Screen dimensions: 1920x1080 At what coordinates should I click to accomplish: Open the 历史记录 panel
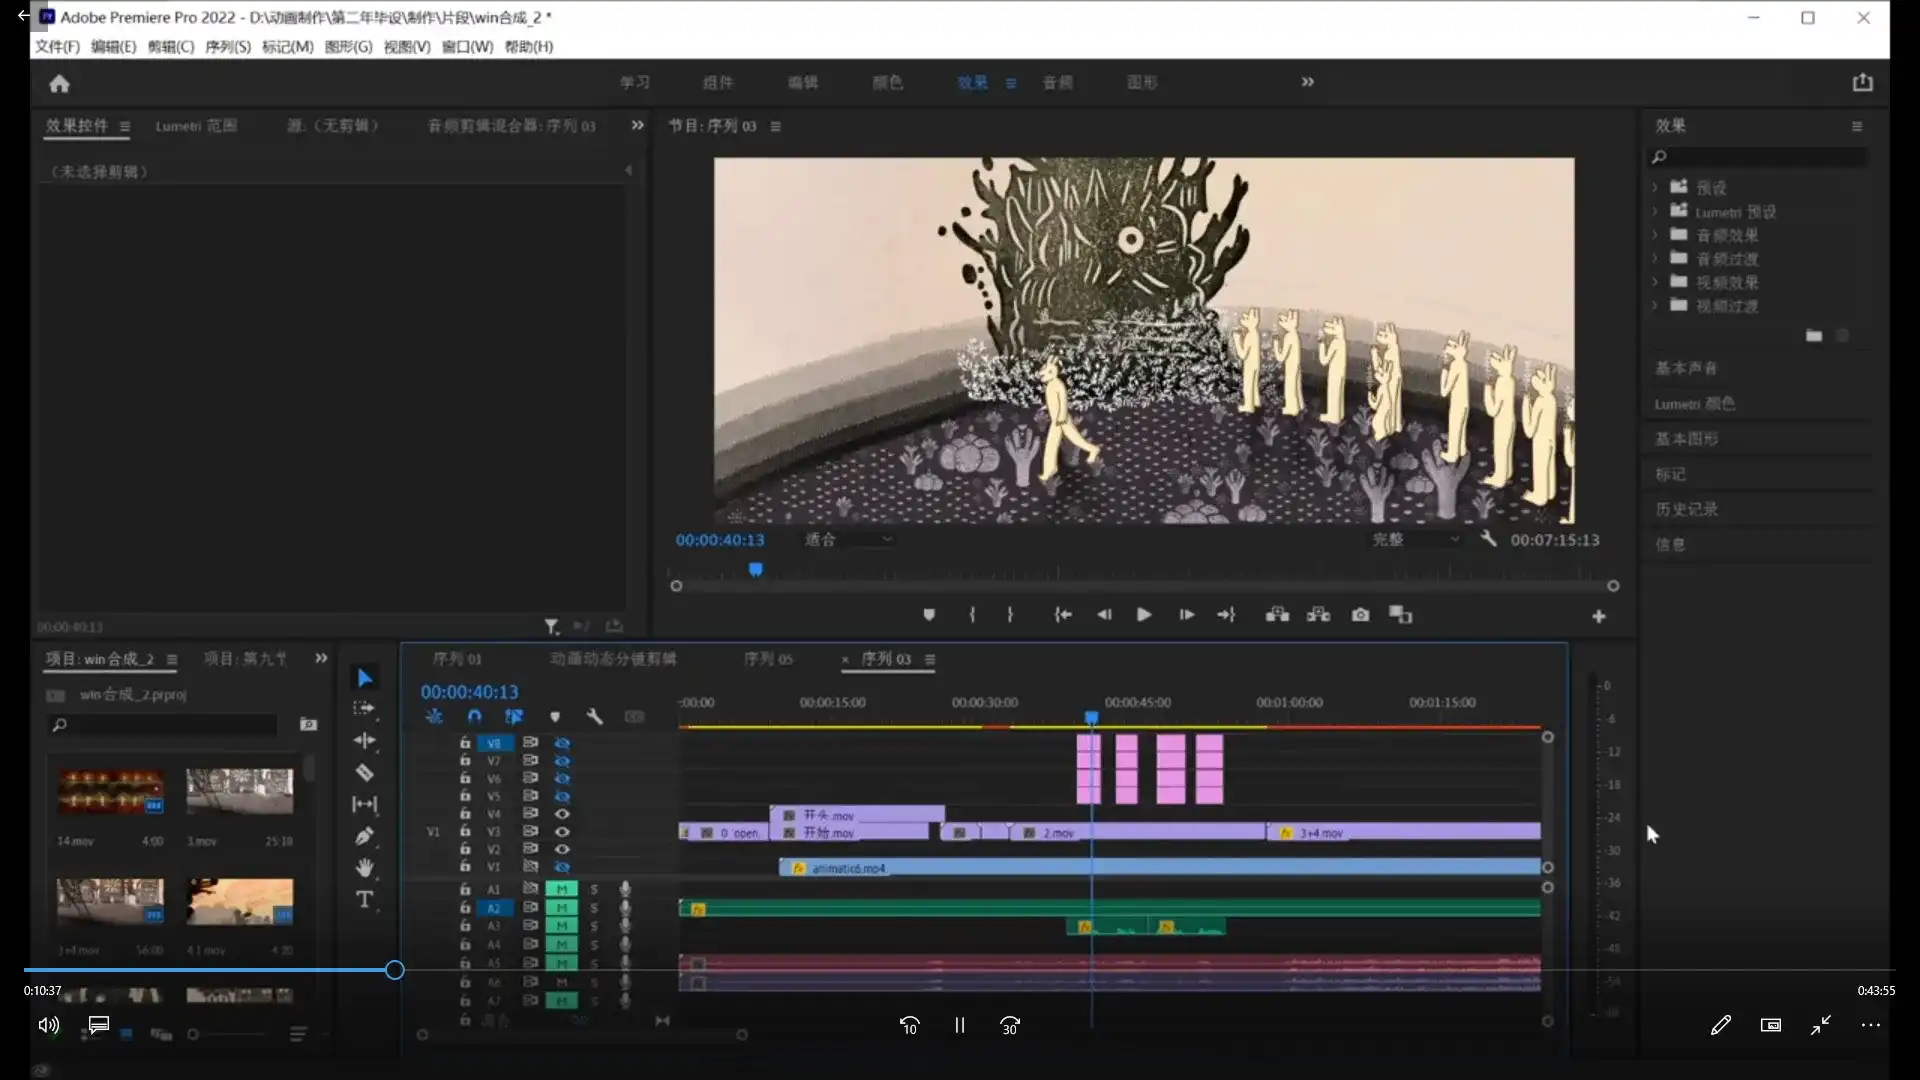click(x=1686, y=509)
